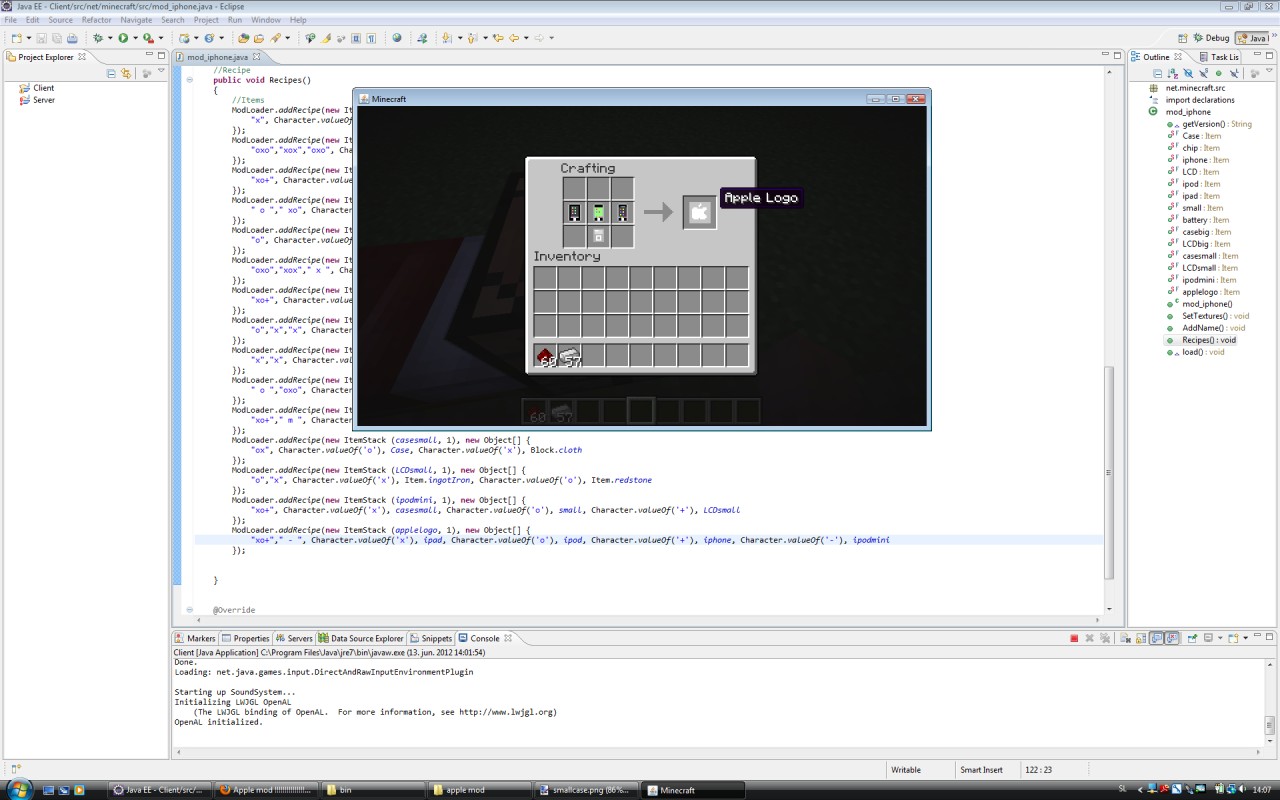Collapse All in Outline toolbar
The width and height of the screenshot is (1280, 800).
(1157, 73)
